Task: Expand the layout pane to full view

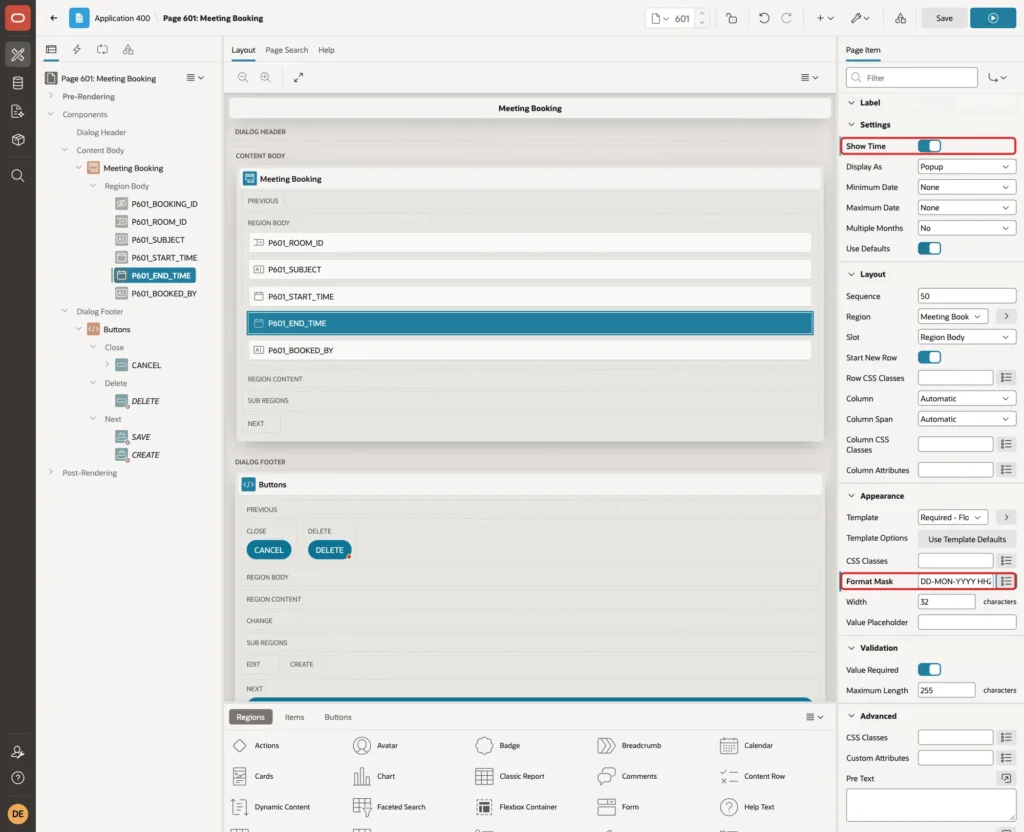Action: [298, 77]
